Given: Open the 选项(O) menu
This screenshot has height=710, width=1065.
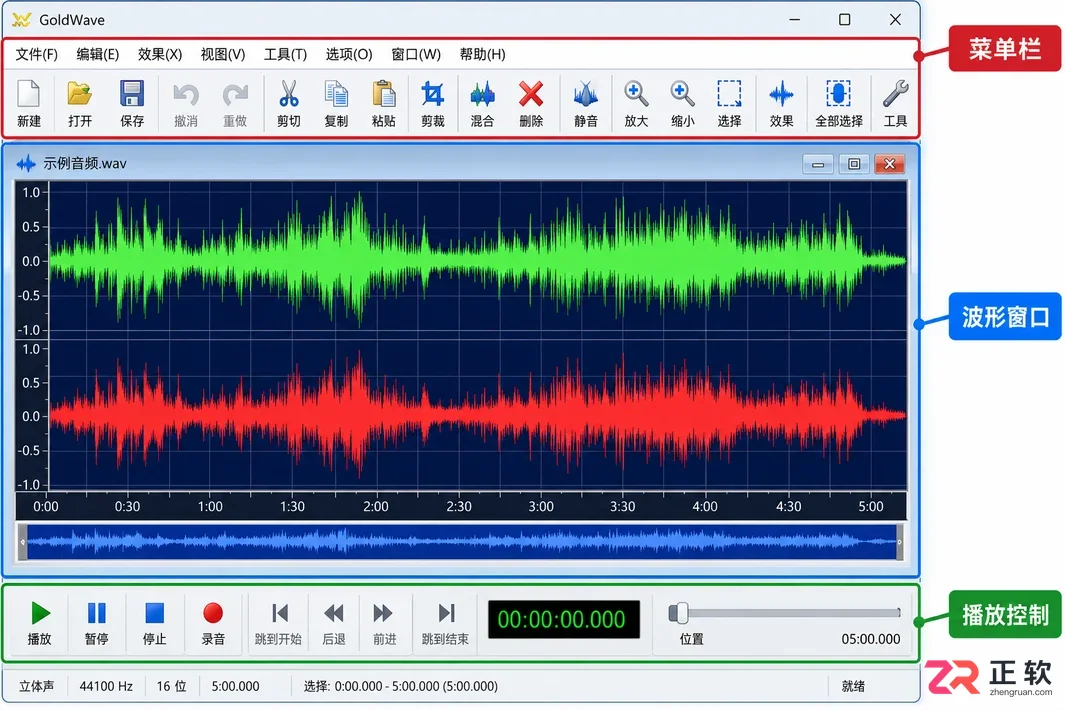Looking at the screenshot, I should pyautogui.click(x=348, y=54).
